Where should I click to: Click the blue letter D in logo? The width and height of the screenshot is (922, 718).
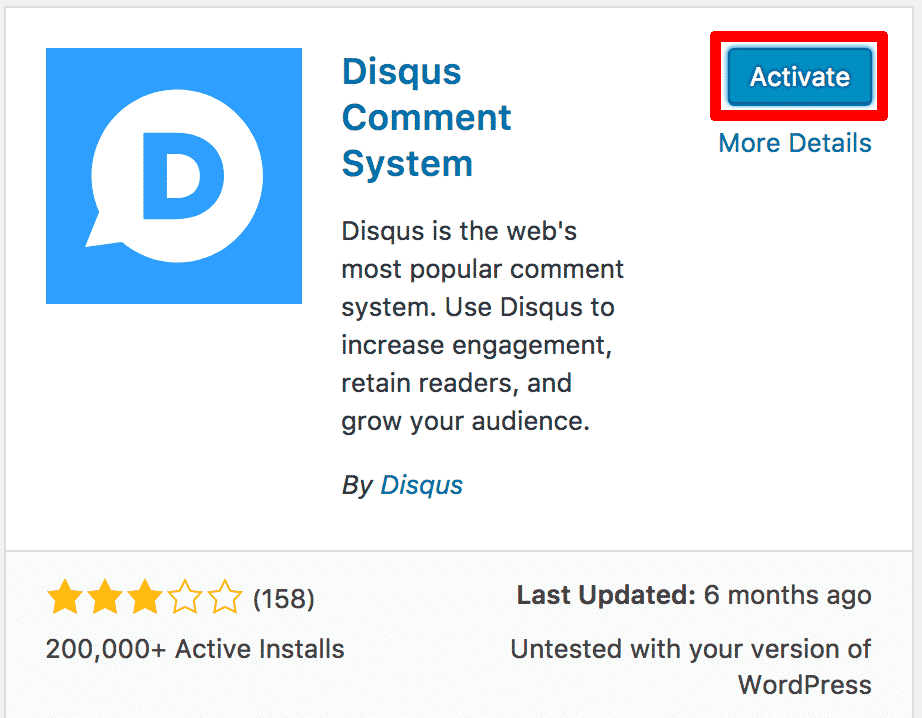point(183,176)
